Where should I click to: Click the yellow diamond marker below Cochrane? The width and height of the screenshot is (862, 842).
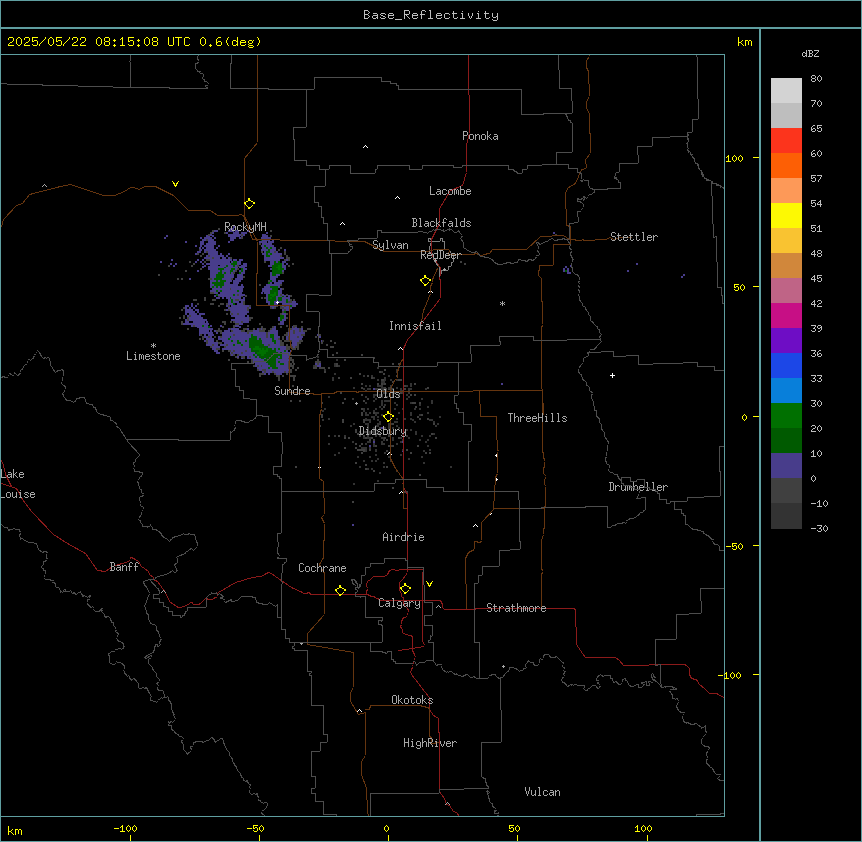(x=340, y=590)
